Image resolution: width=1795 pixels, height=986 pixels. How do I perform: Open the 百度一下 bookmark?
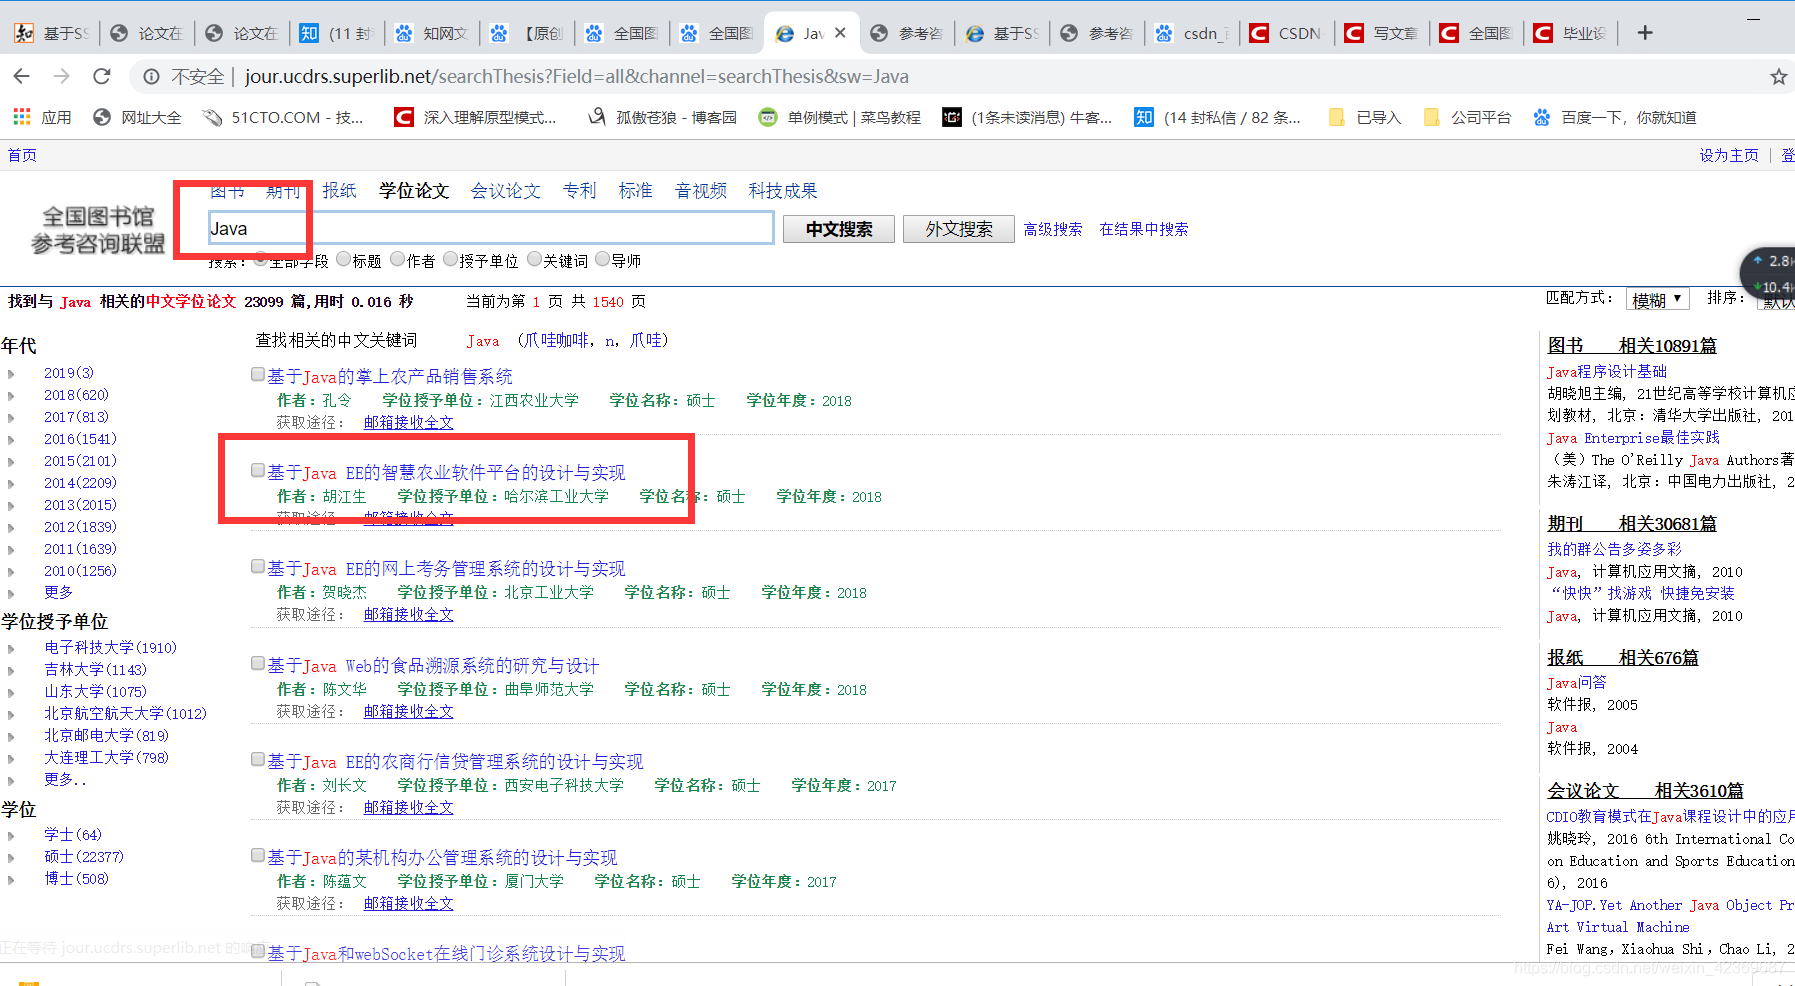tap(1615, 117)
